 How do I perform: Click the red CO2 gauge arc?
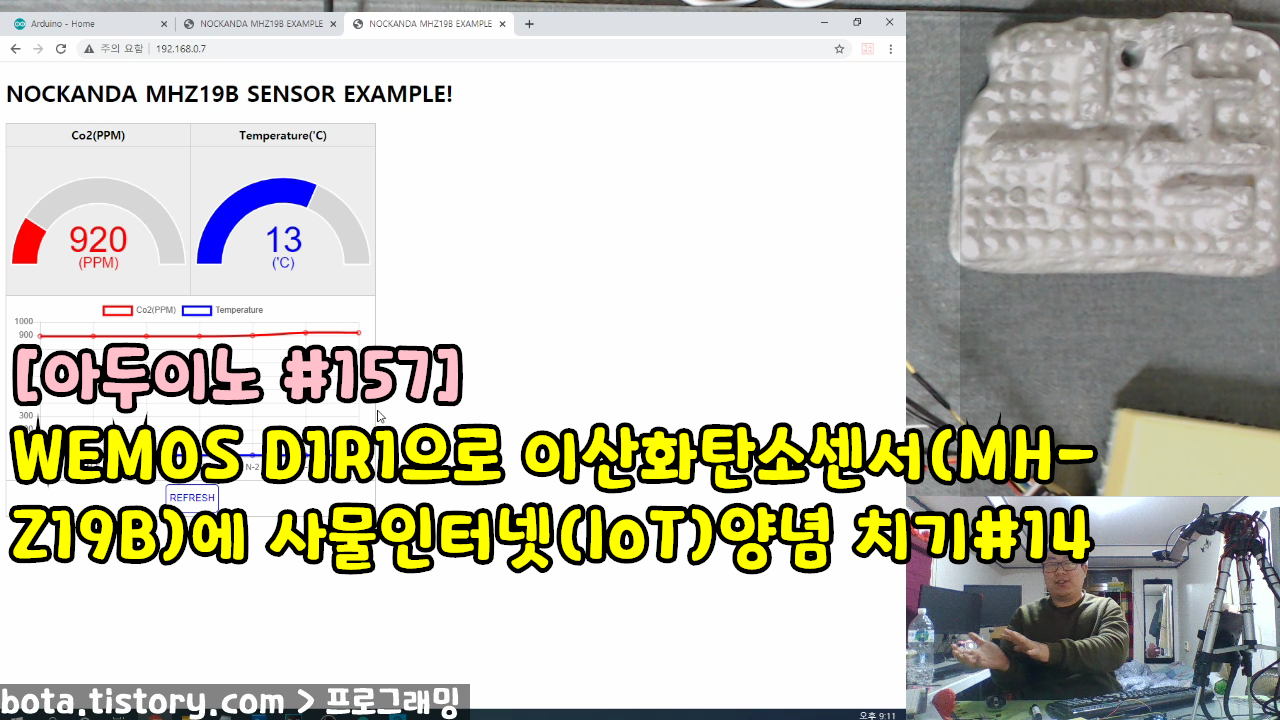pos(29,243)
